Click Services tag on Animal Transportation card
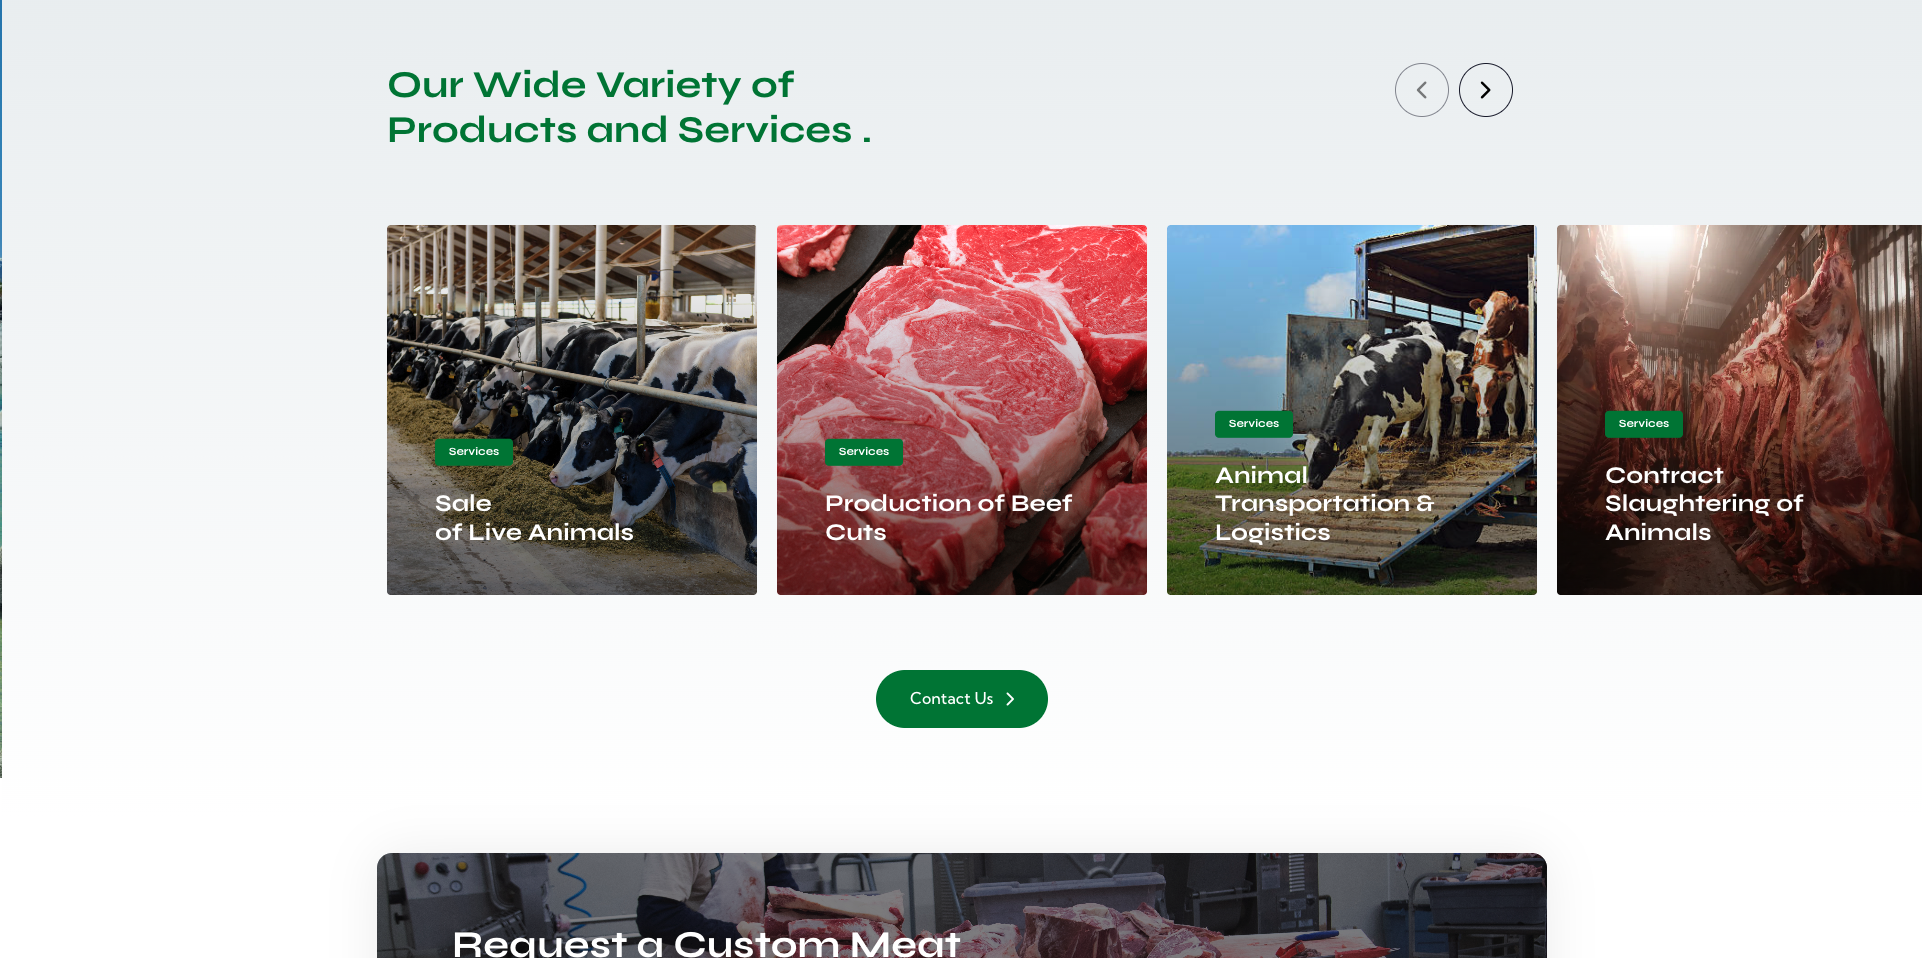This screenshot has width=1922, height=958. [x=1254, y=424]
